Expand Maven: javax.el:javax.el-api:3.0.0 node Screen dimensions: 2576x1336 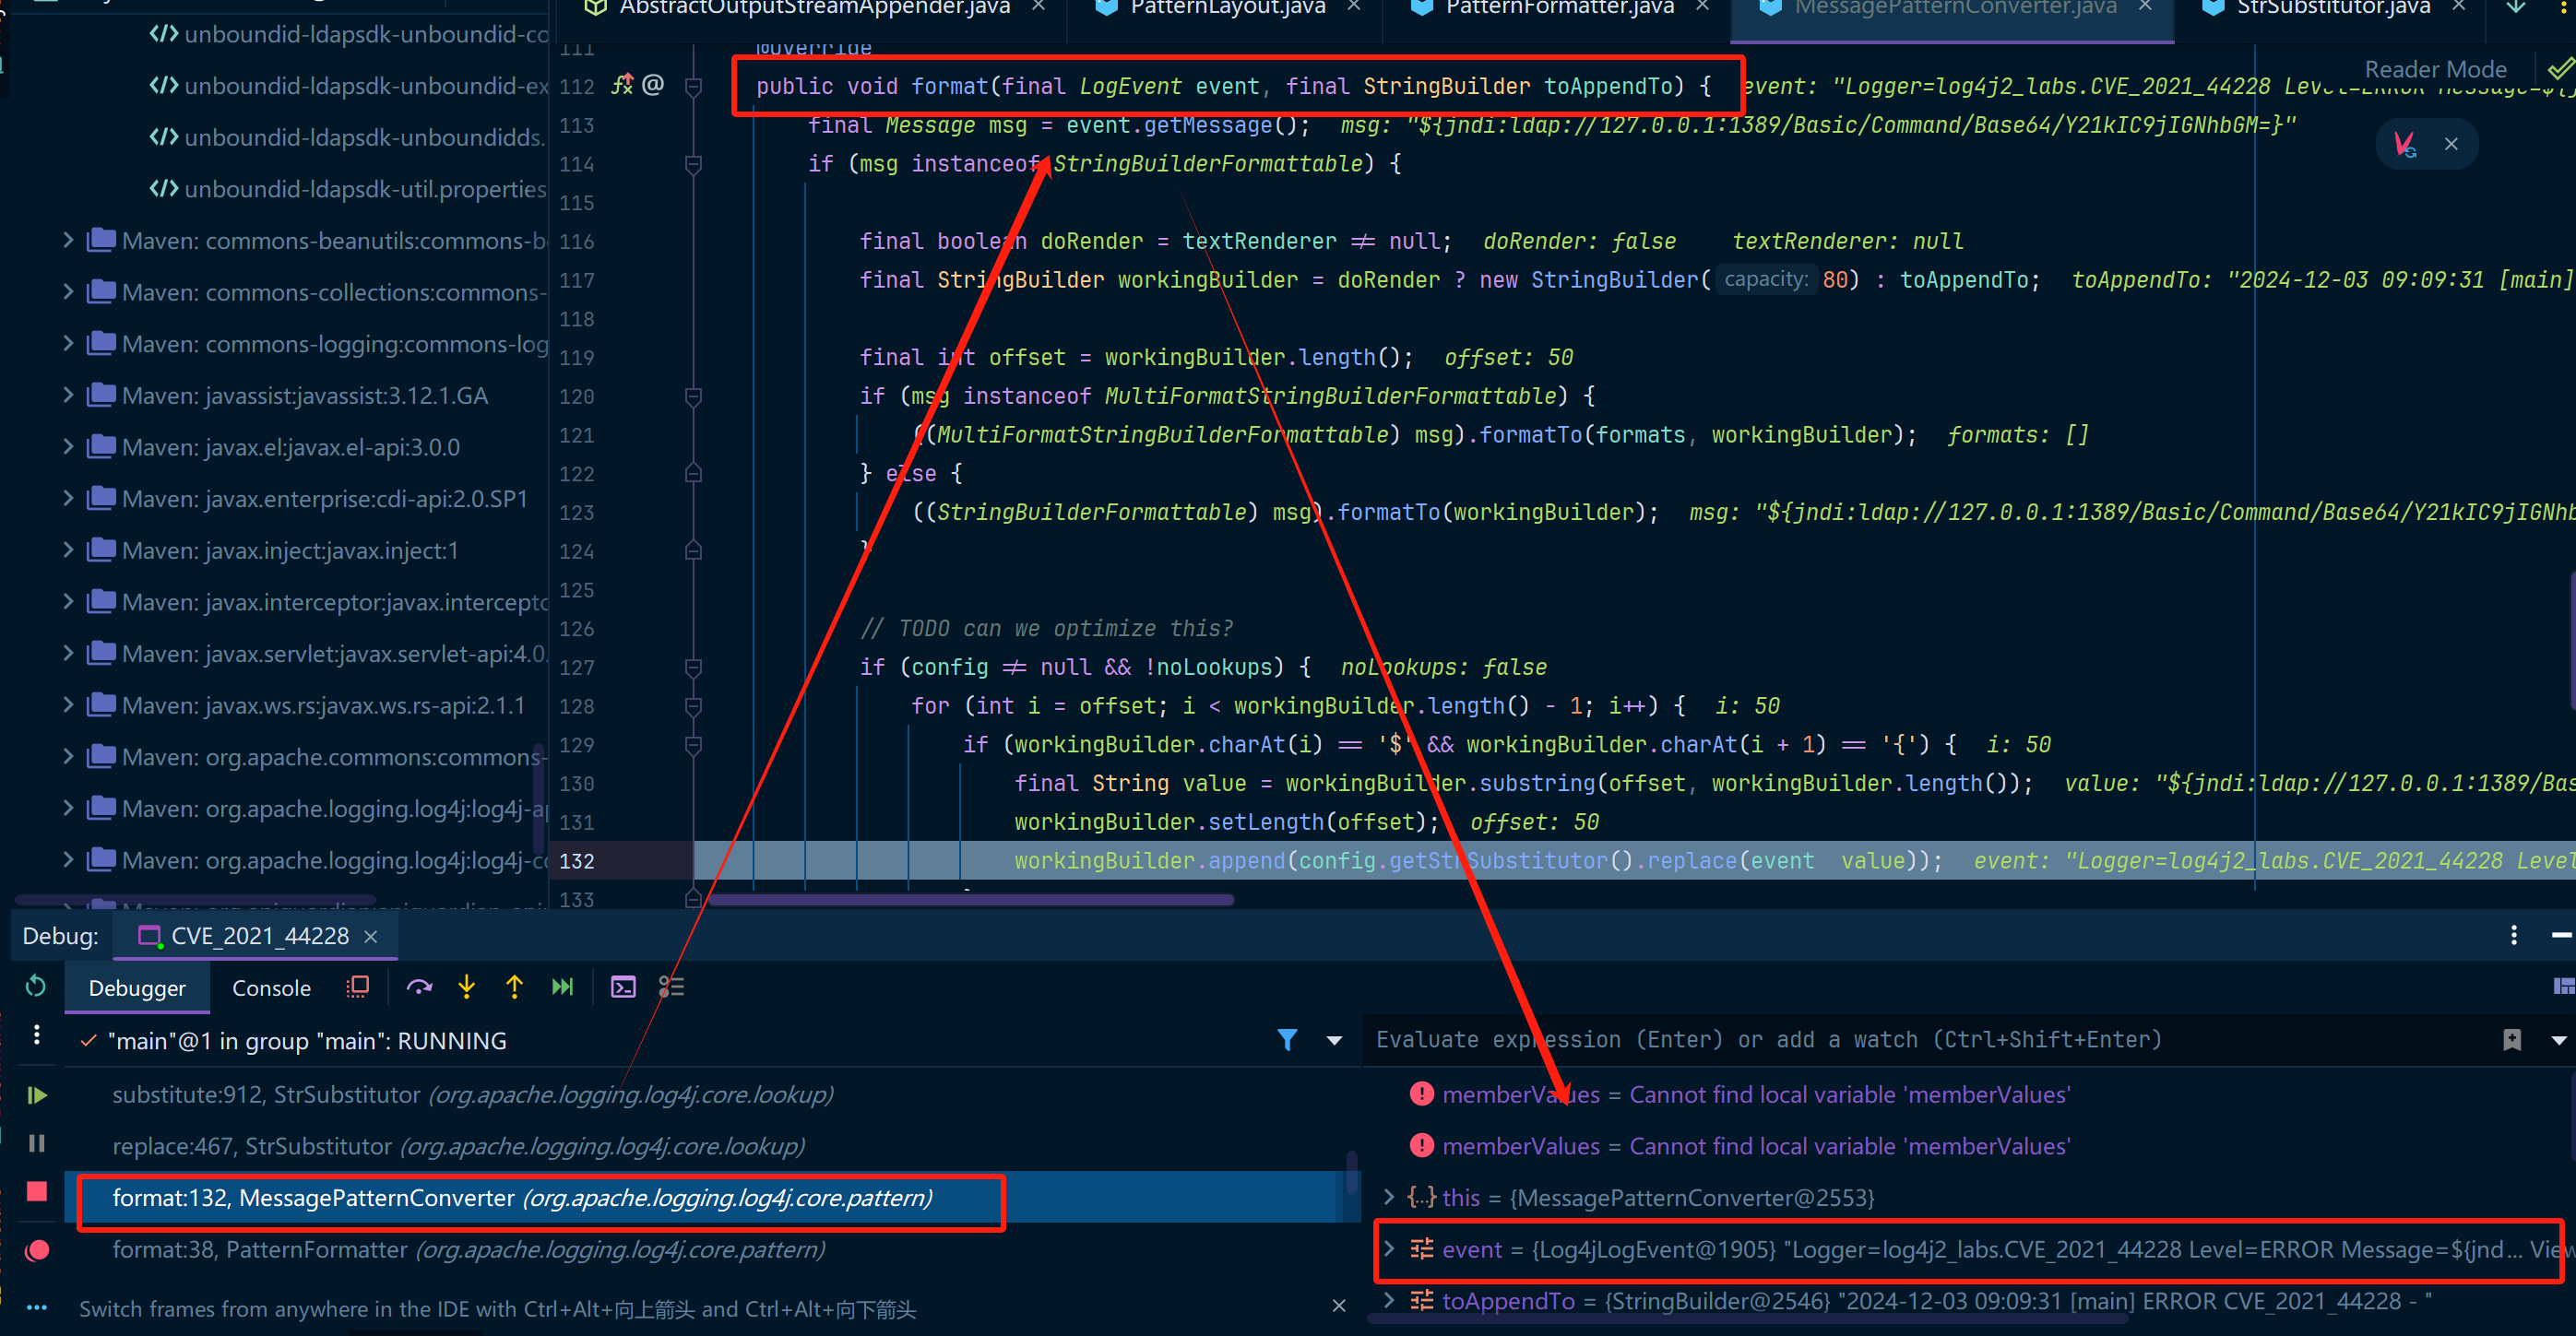pyautogui.click(x=68, y=446)
